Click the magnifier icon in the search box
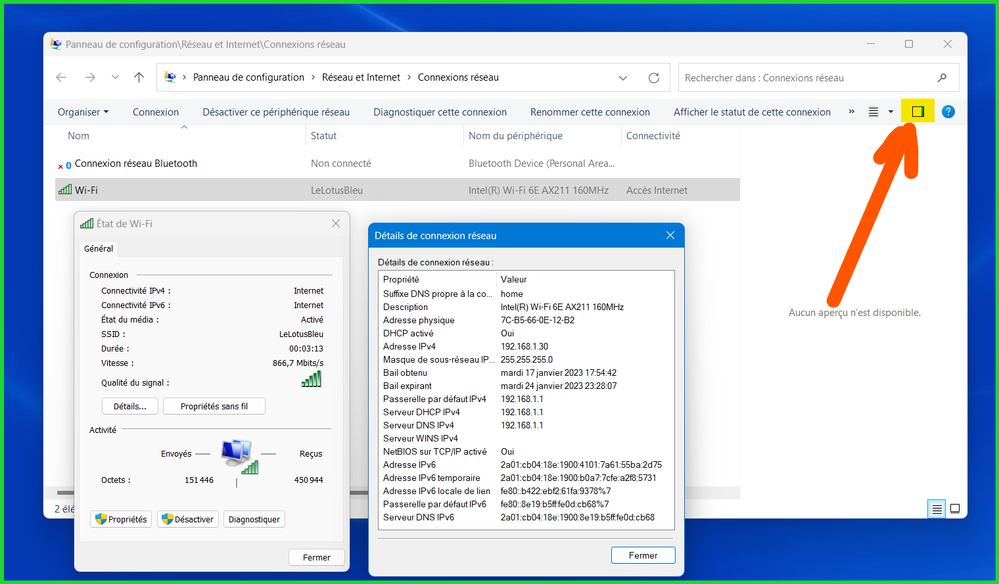 [x=941, y=78]
